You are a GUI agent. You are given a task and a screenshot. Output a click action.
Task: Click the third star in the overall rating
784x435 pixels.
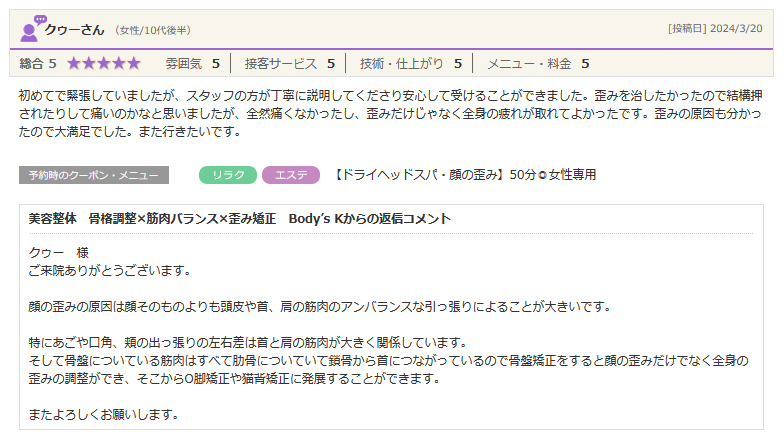pos(103,63)
